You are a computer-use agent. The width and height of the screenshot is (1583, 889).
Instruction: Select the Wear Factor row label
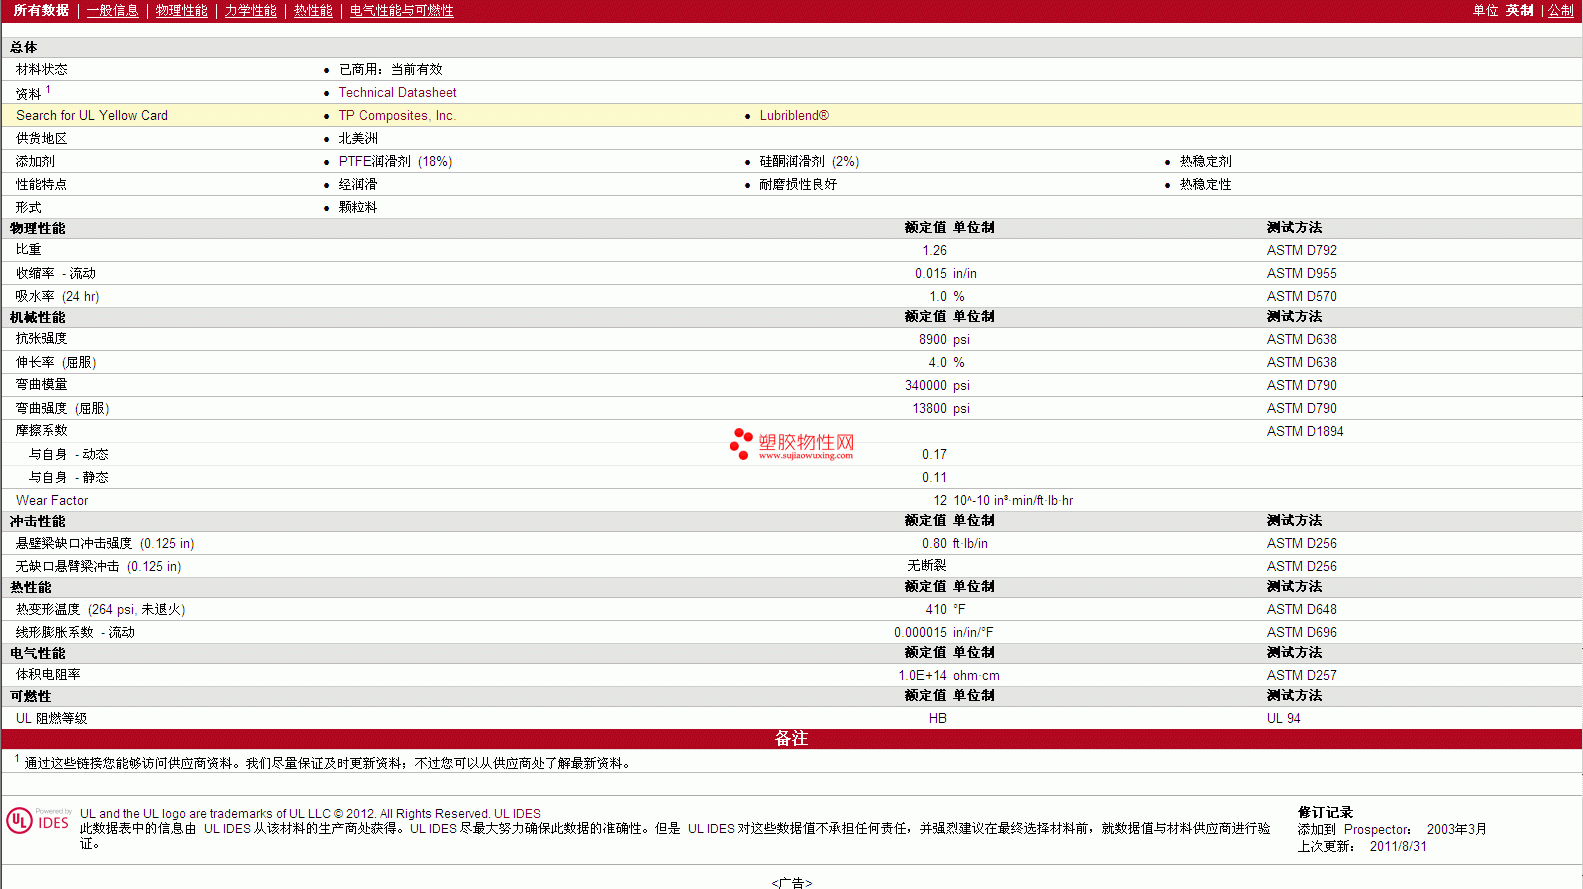pyautogui.click(x=52, y=501)
